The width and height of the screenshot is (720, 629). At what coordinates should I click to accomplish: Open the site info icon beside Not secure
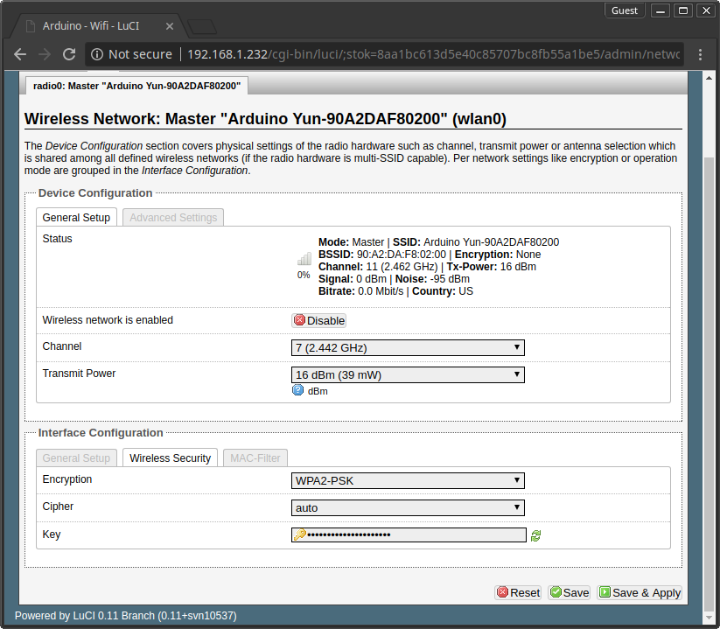pos(97,55)
